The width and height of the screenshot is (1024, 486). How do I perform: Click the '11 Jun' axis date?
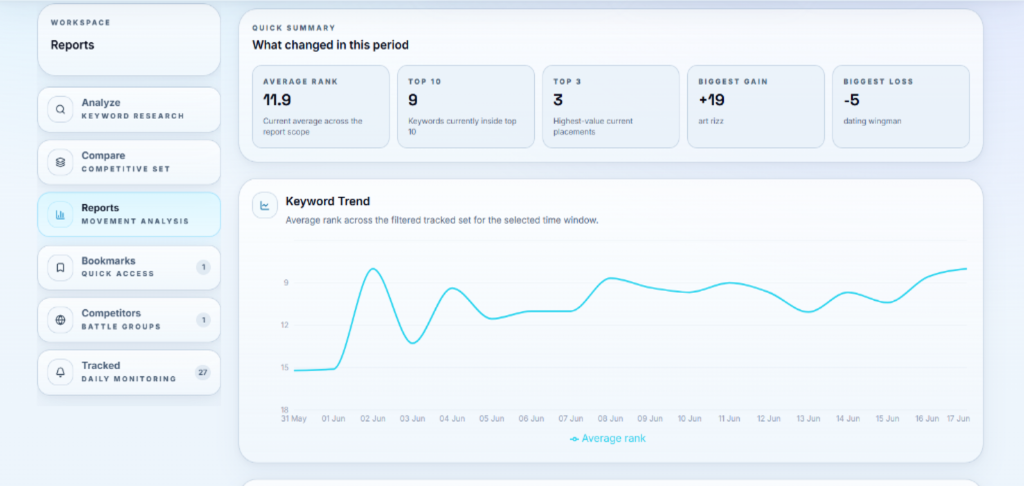tap(729, 418)
